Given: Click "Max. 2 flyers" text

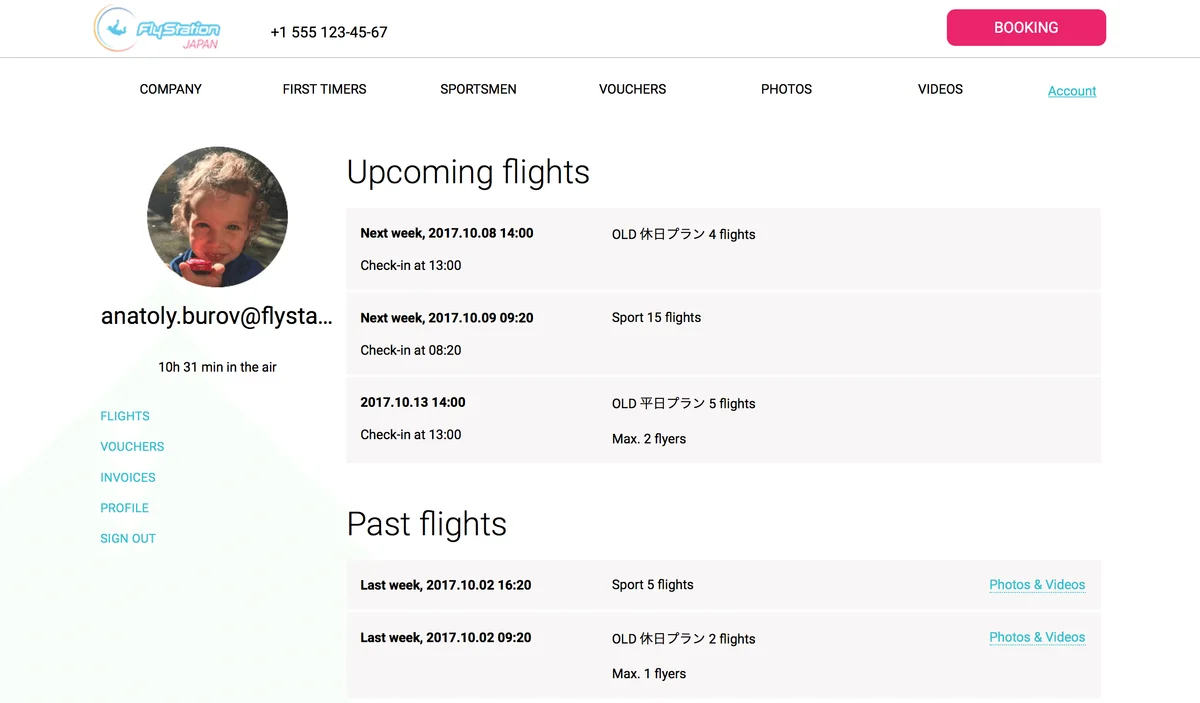Looking at the screenshot, I should pos(649,439).
